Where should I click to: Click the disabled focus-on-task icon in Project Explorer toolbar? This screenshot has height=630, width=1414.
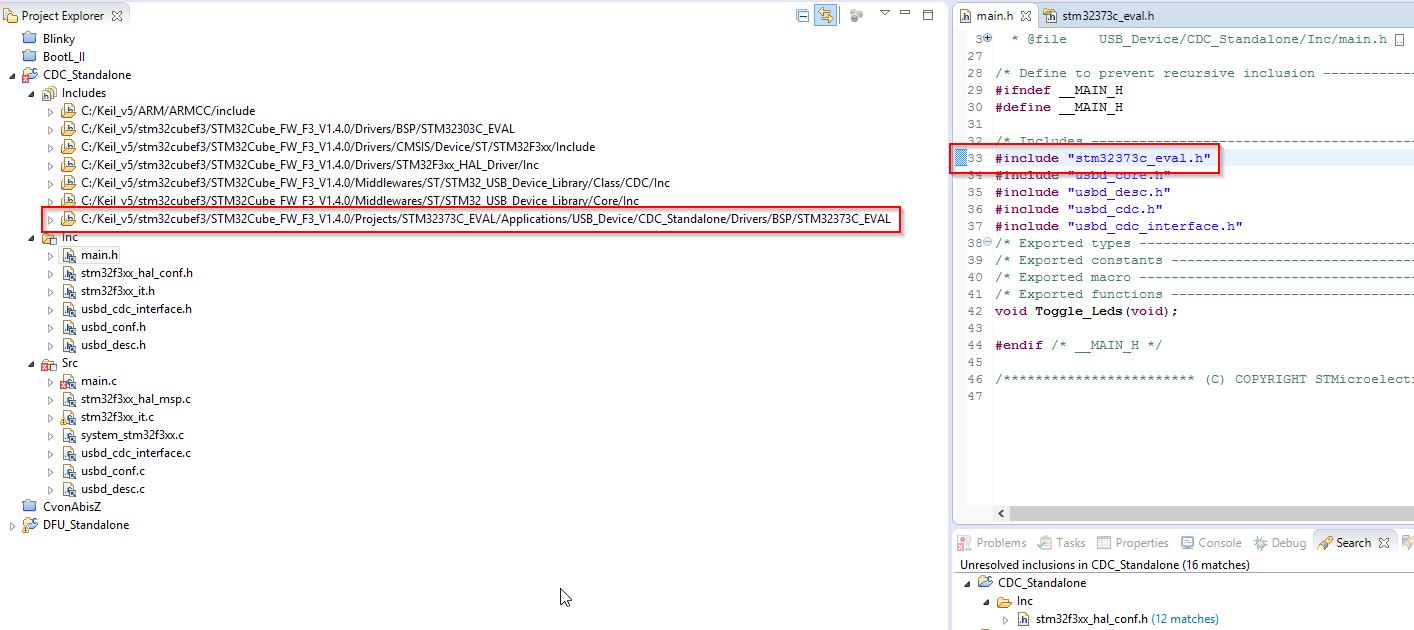[856, 15]
